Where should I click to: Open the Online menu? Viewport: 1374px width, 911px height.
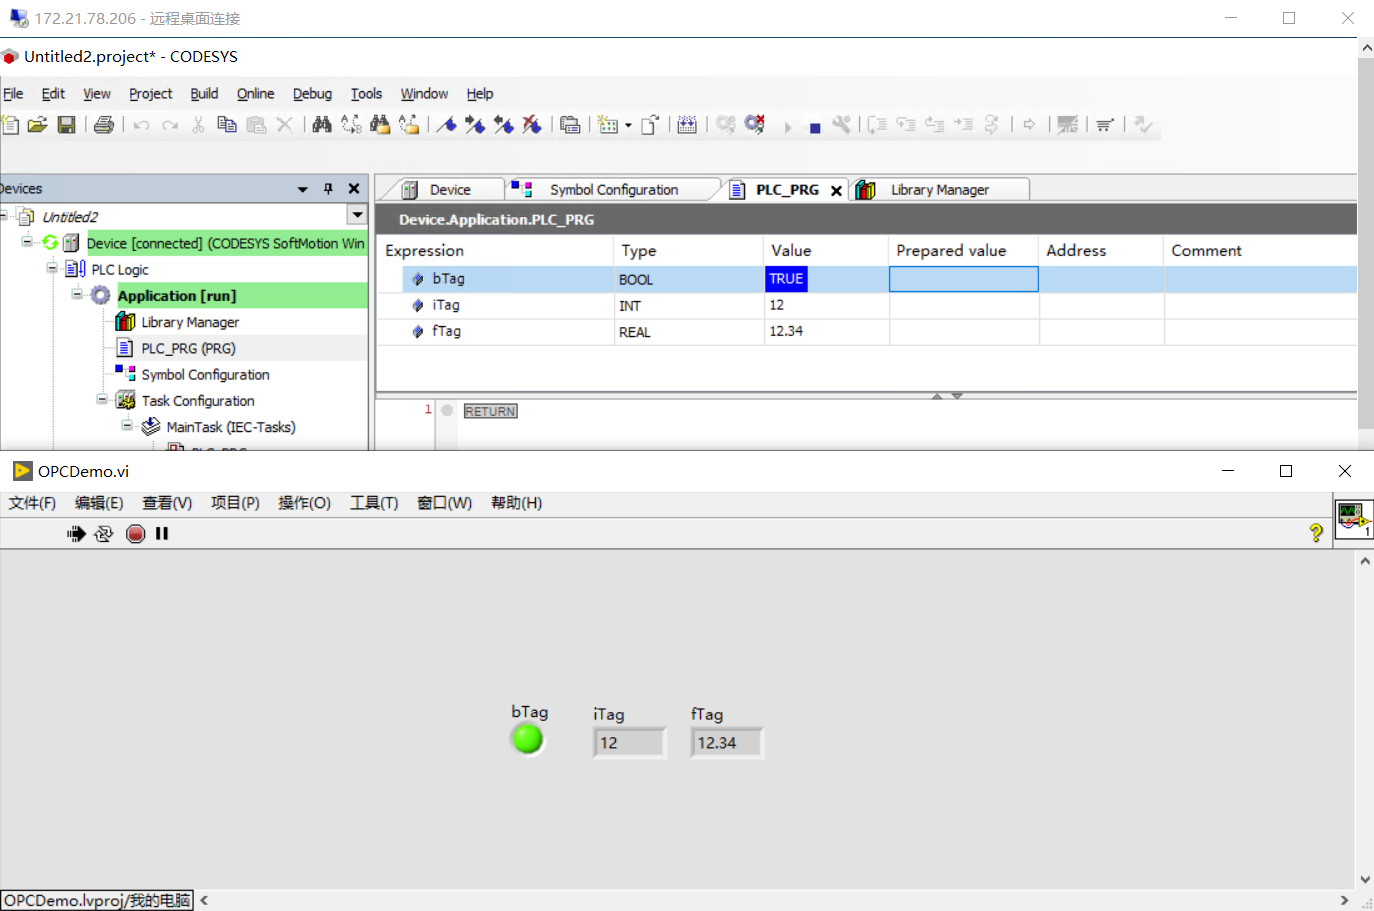click(x=255, y=93)
